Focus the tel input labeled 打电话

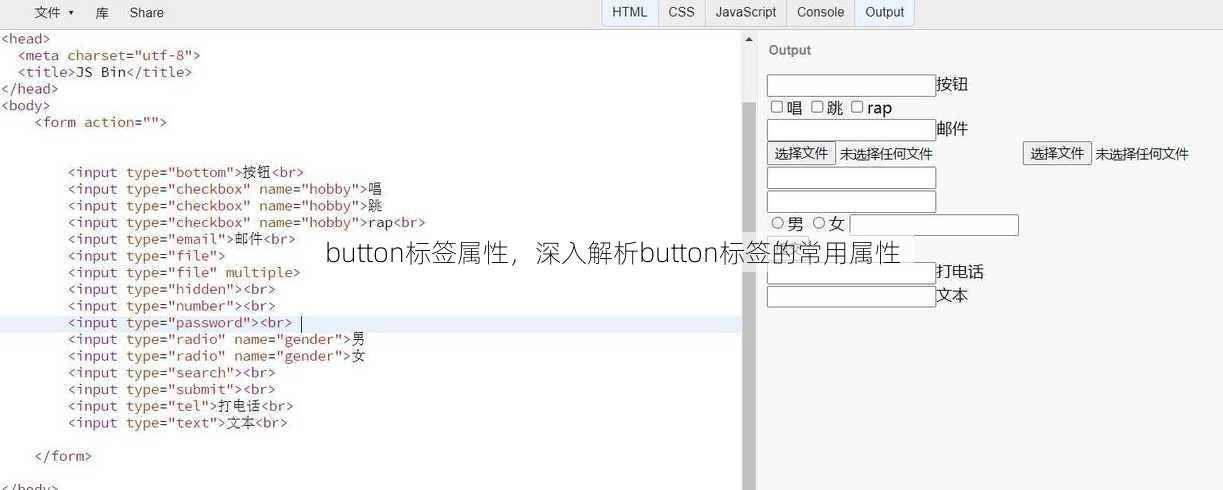tap(851, 273)
